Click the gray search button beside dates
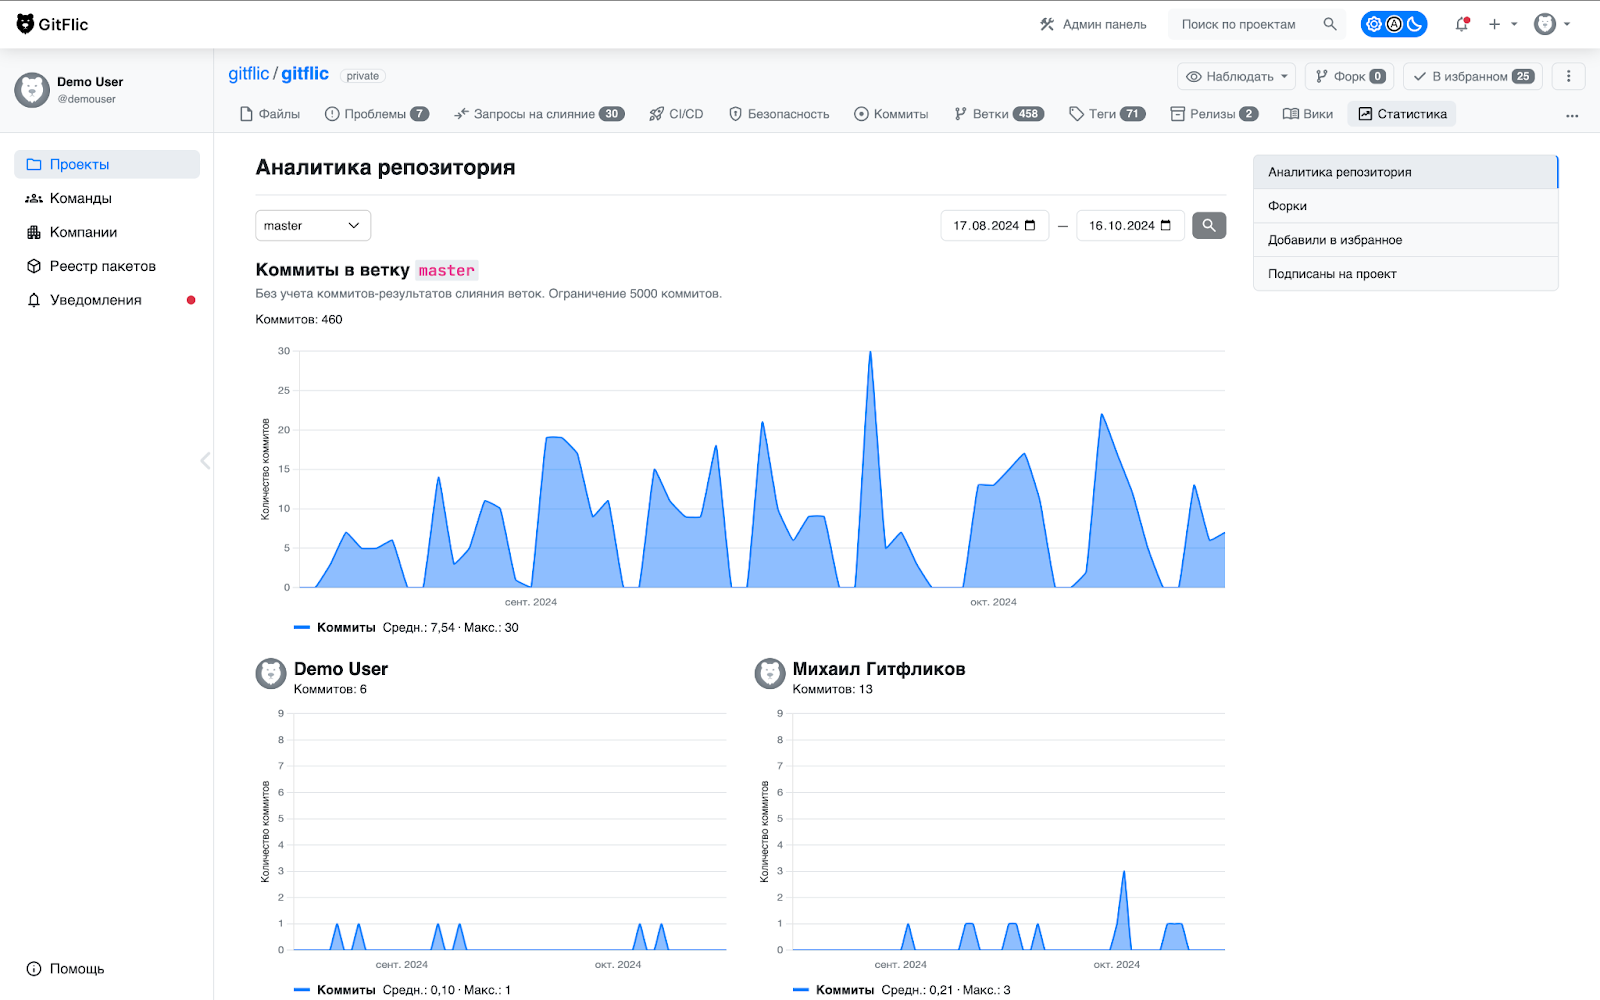The image size is (1600, 1000). (1209, 226)
